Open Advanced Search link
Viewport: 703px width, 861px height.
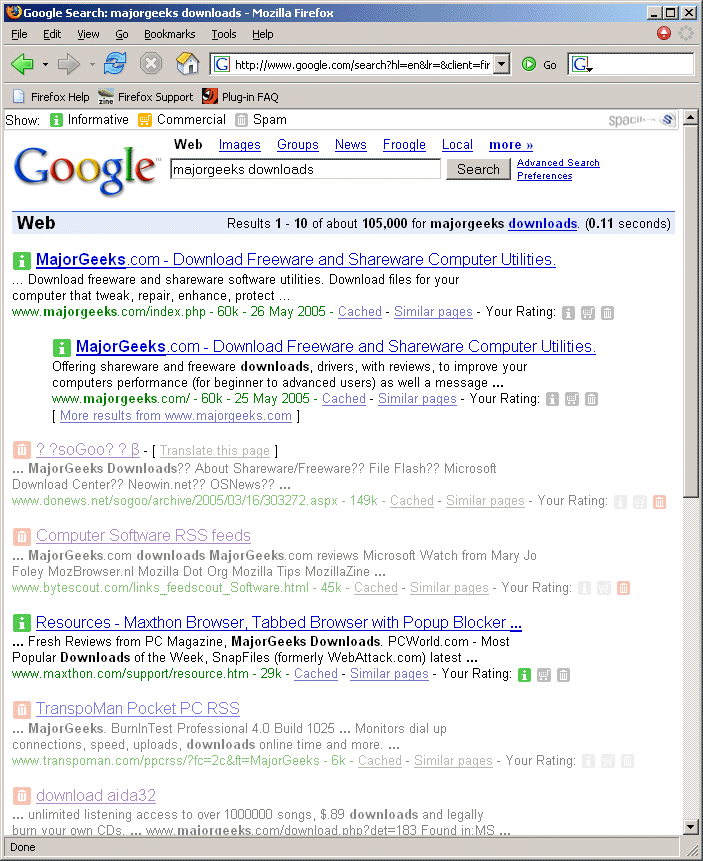pyautogui.click(x=558, y=163)
